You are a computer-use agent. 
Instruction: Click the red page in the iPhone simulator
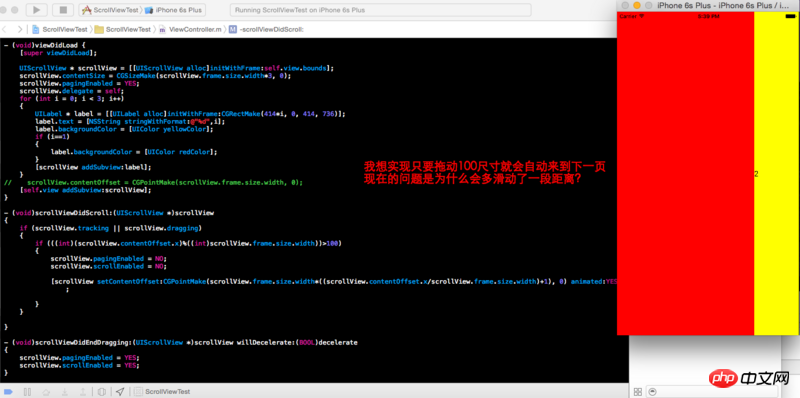pos(685,173)
